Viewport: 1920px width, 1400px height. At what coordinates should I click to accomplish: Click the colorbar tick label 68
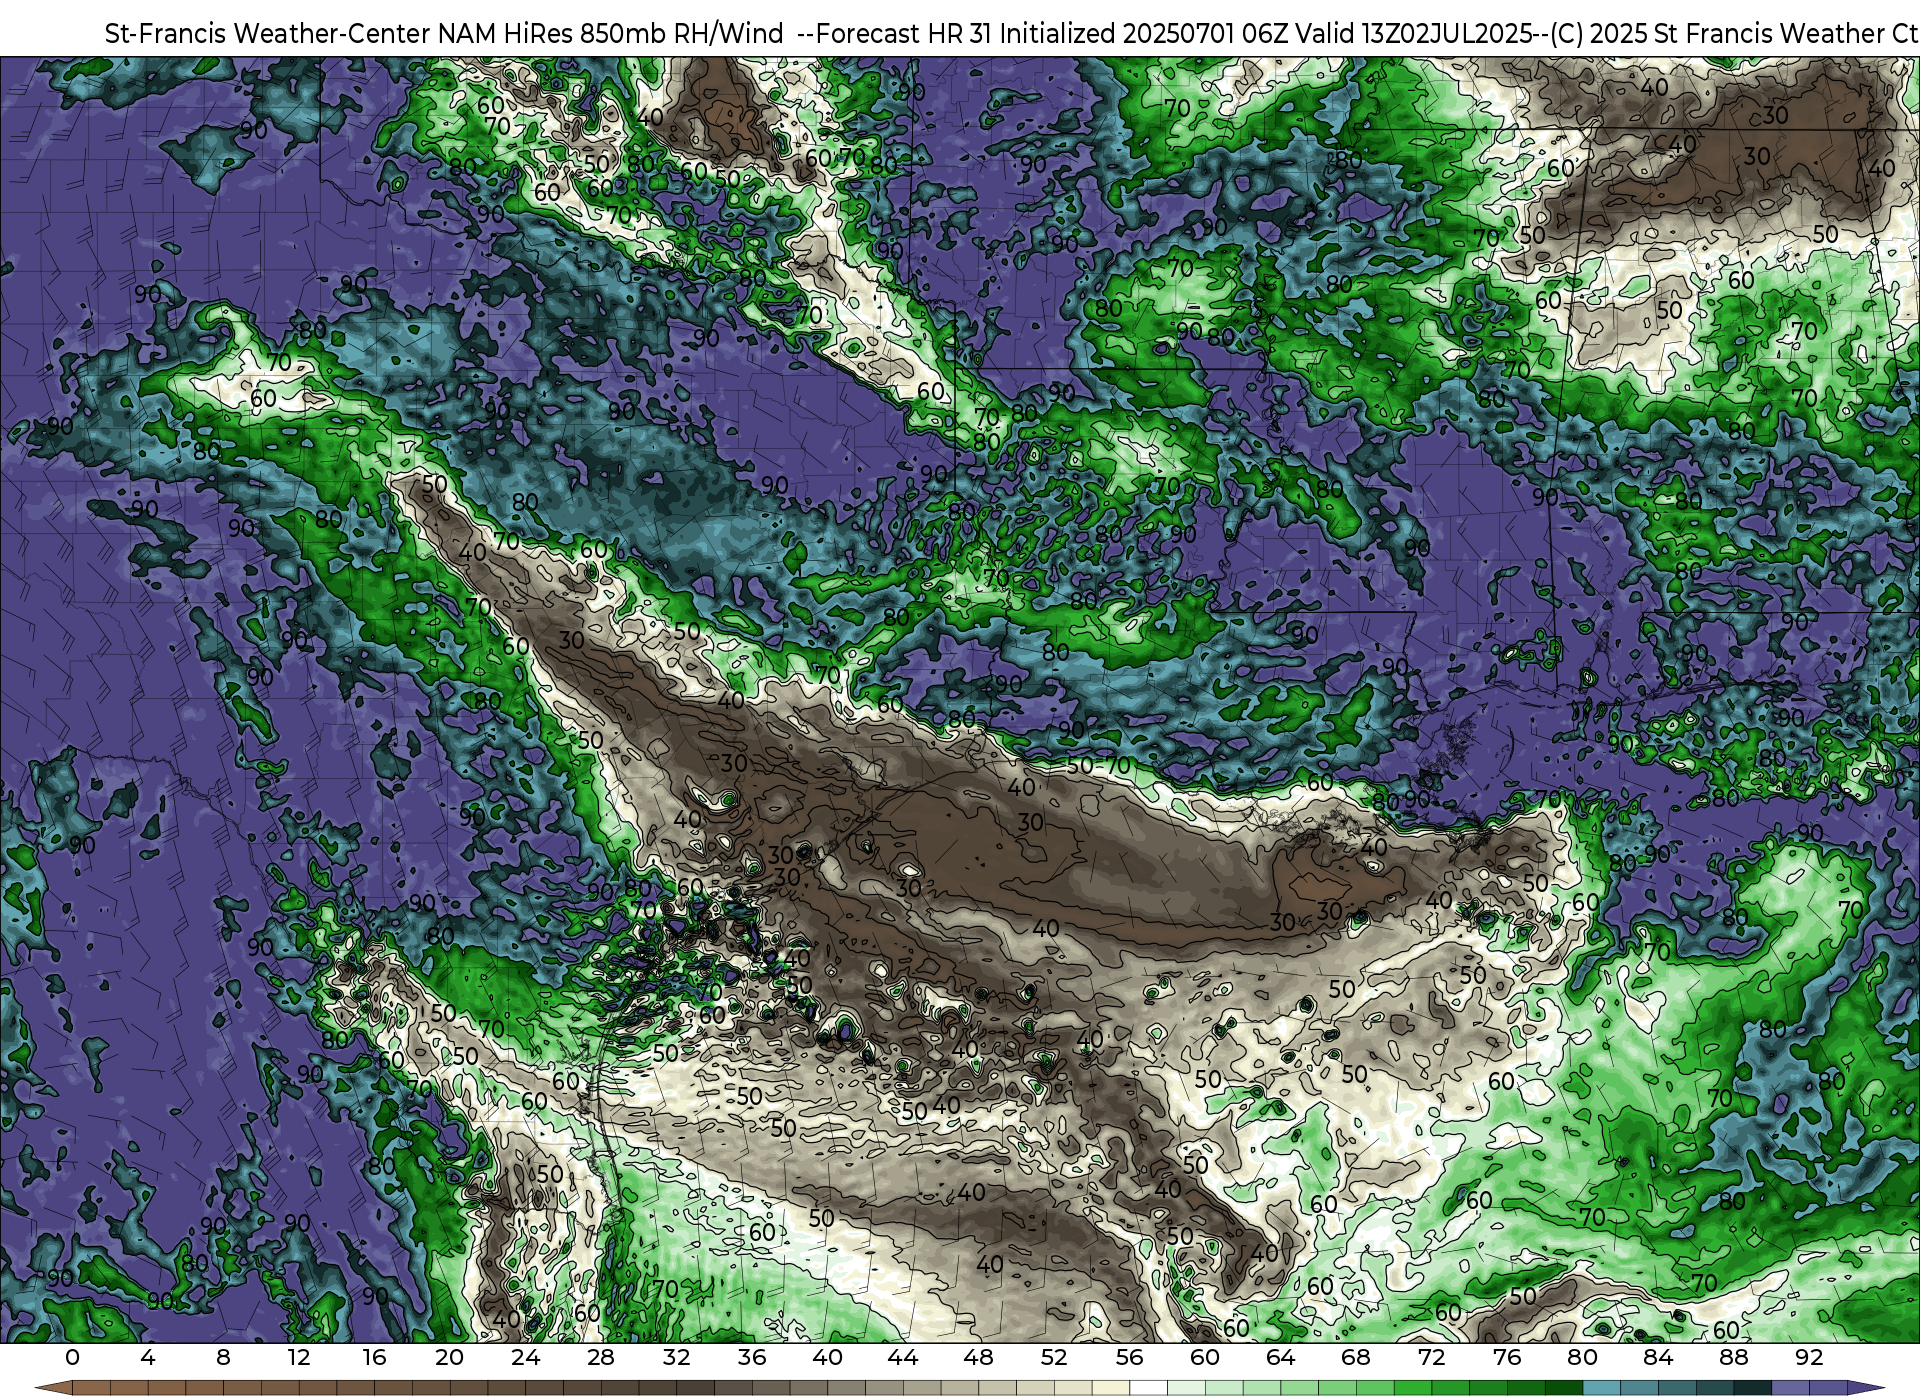coord(1356,1358)
